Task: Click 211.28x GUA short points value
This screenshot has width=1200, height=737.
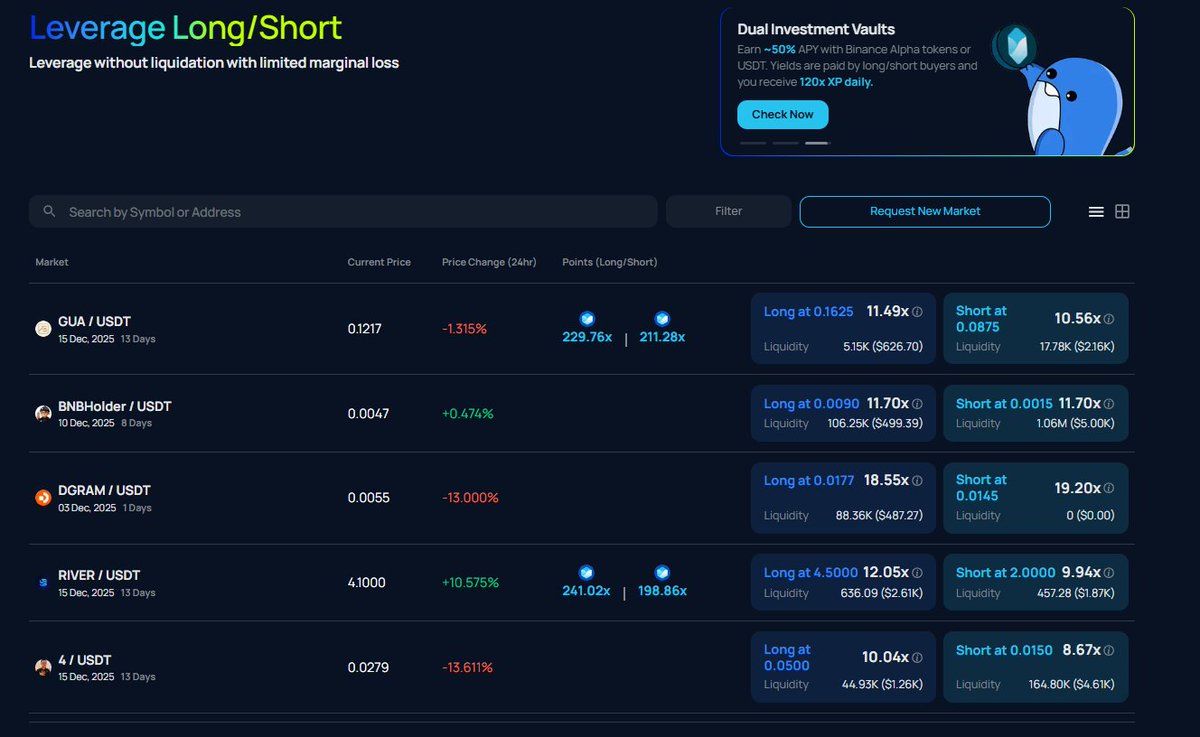Action: click(x=662, y=337)
